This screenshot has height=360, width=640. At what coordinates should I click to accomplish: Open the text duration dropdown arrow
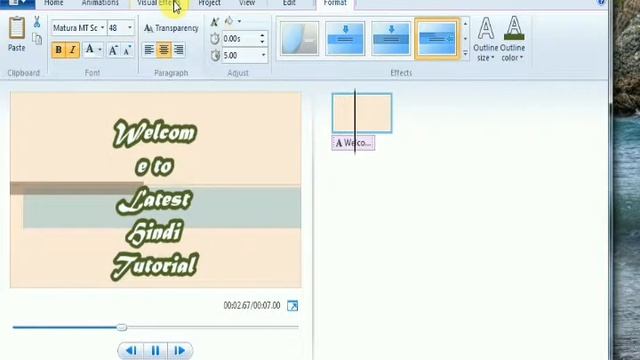(x=264, y=55)
